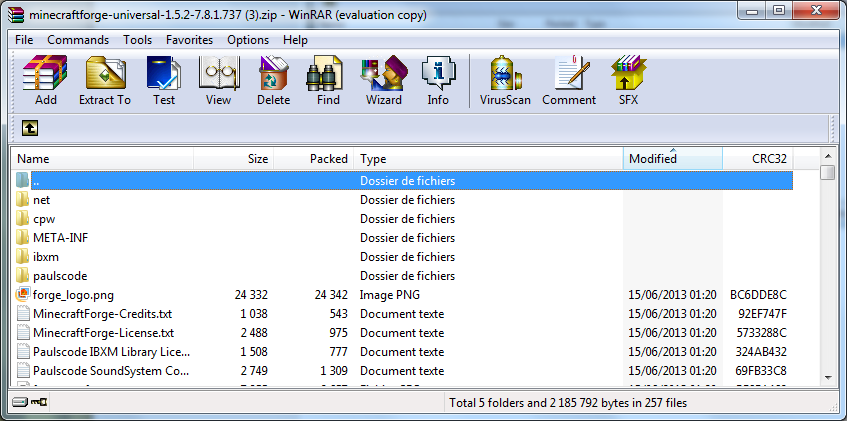The image size is (847, 421).
Task: Open the Favorites menu
Action: point(189,40)
